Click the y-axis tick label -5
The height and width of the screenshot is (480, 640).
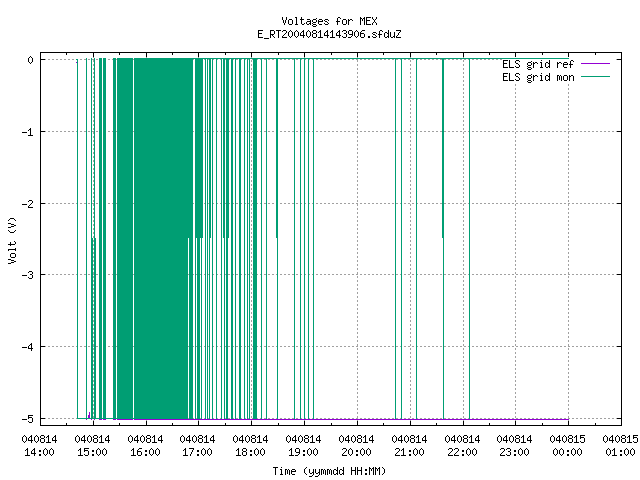(x=27, y=419)
